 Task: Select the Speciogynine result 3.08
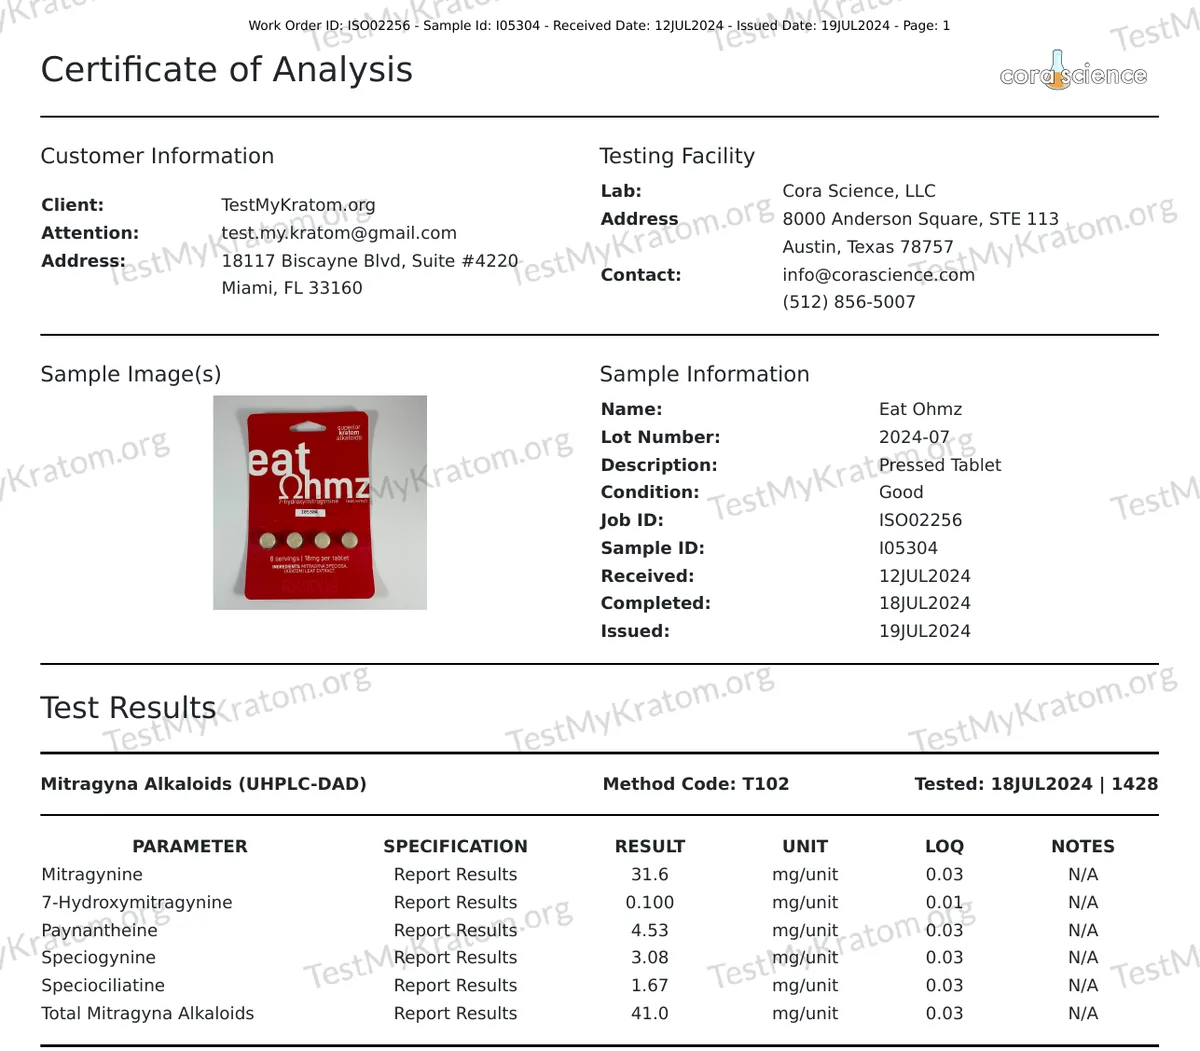tap(650, 957)
